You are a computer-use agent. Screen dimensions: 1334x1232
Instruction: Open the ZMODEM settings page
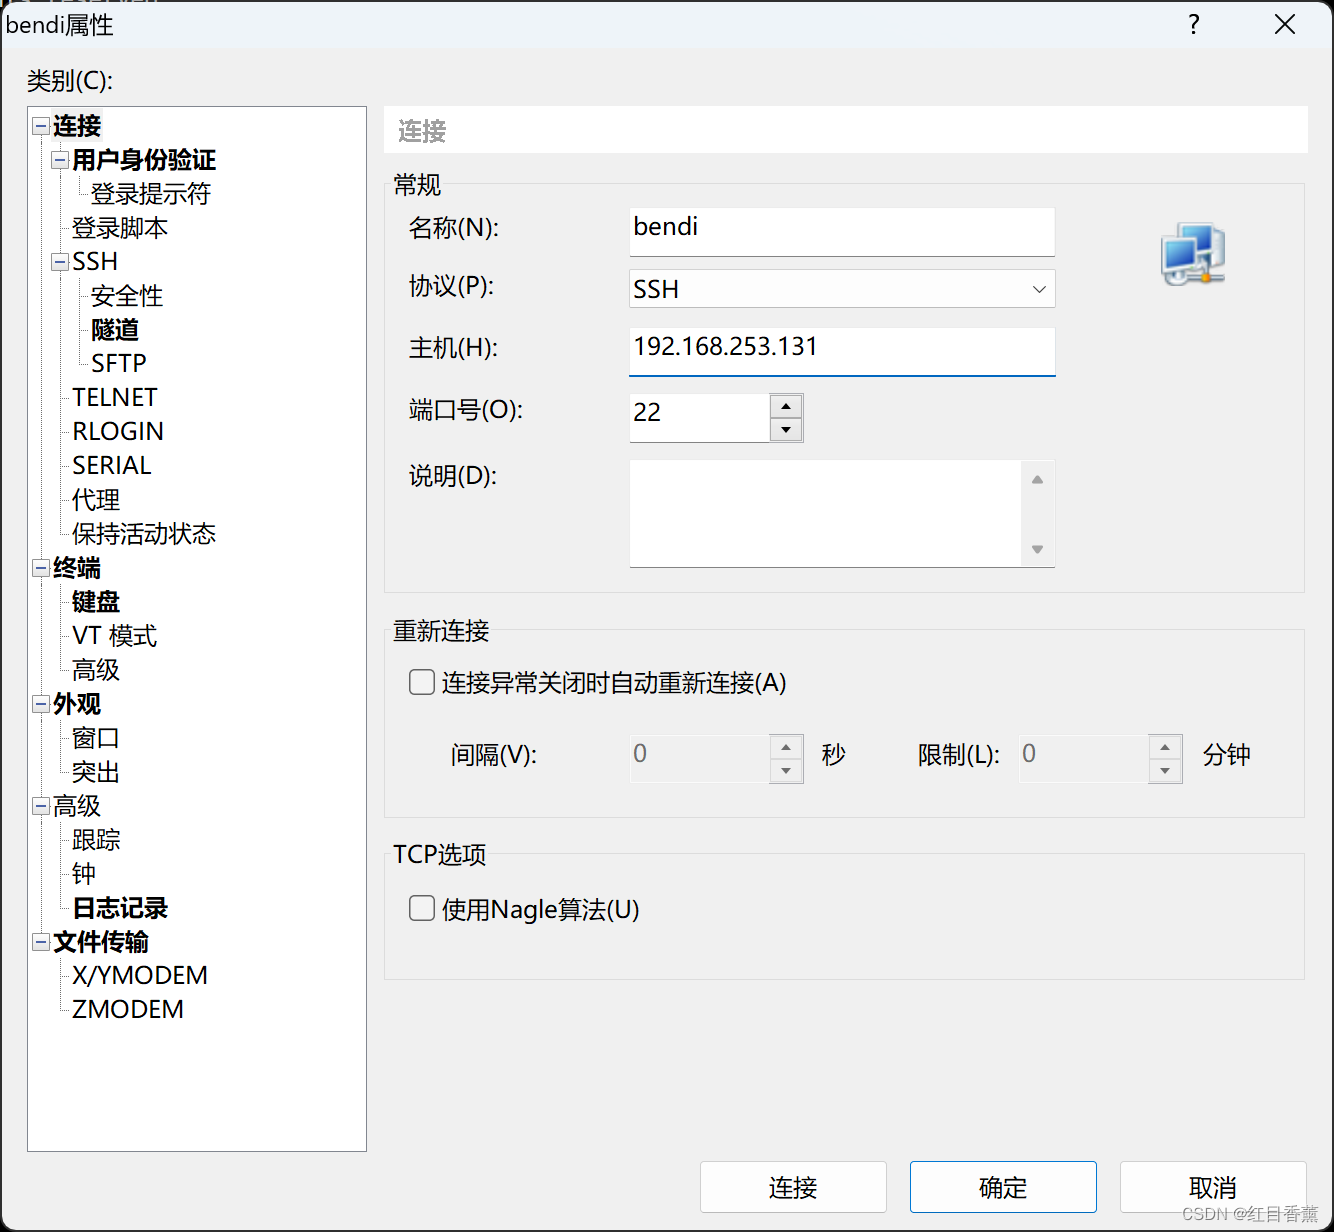tap(126, 1009)
